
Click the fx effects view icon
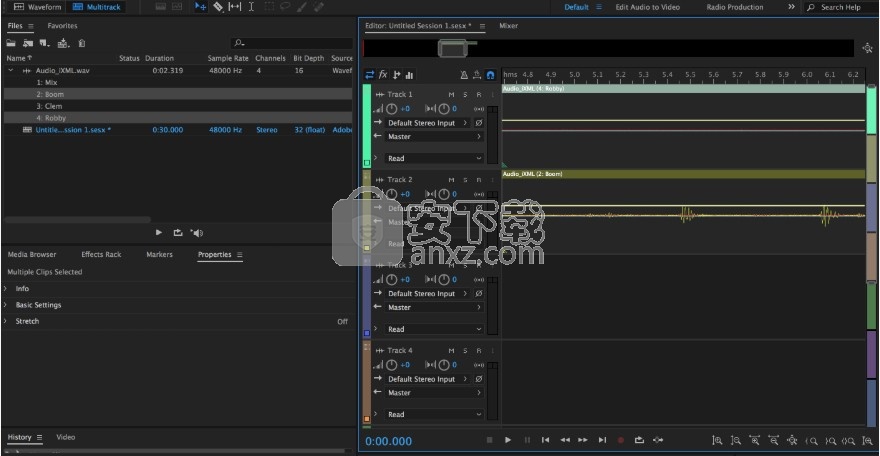coord(383,75)
